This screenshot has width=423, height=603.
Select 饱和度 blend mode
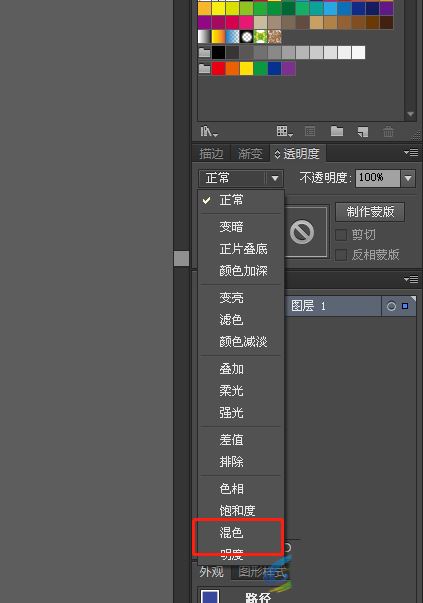coord(241,510)
